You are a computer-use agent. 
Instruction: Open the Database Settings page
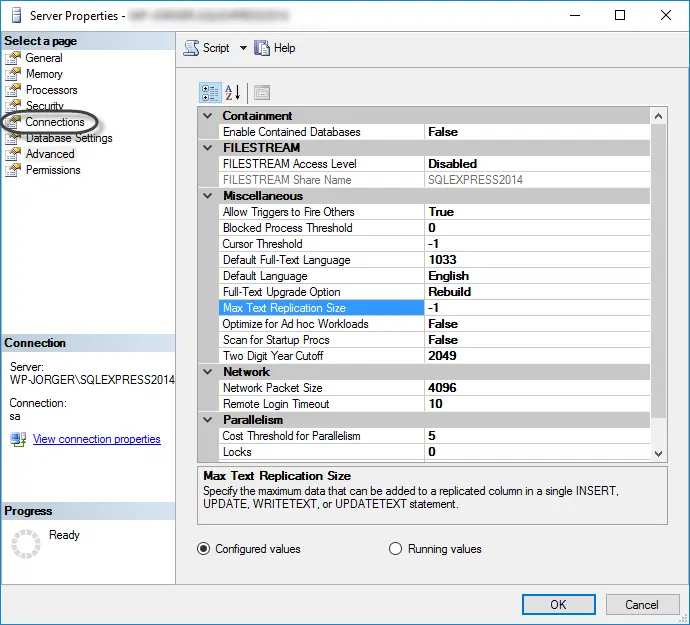(x=69, y=138)
